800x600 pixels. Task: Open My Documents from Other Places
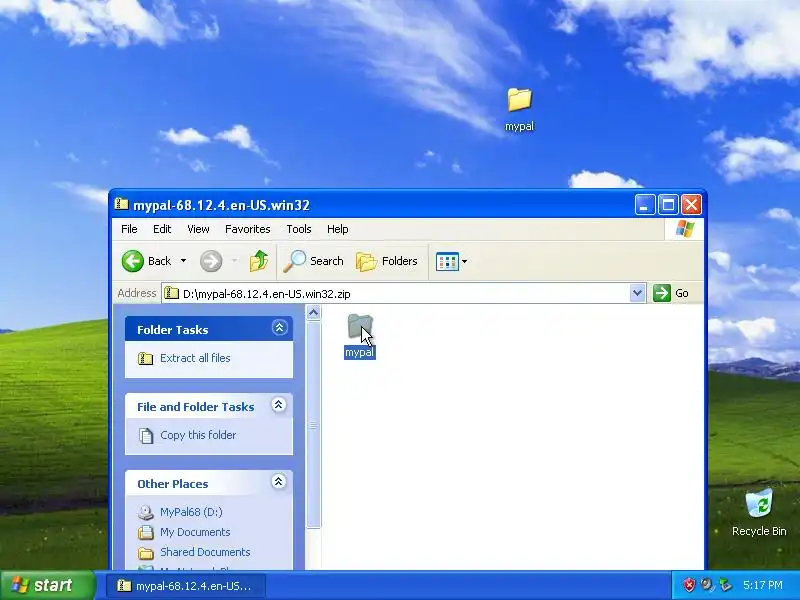(x=195, y=532)
